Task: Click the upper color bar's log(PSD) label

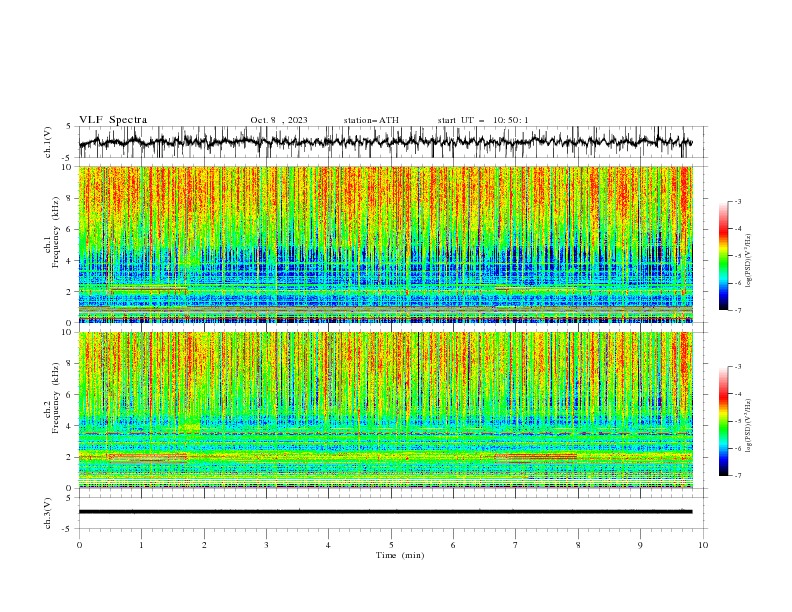Action: [x=748, y=260]
